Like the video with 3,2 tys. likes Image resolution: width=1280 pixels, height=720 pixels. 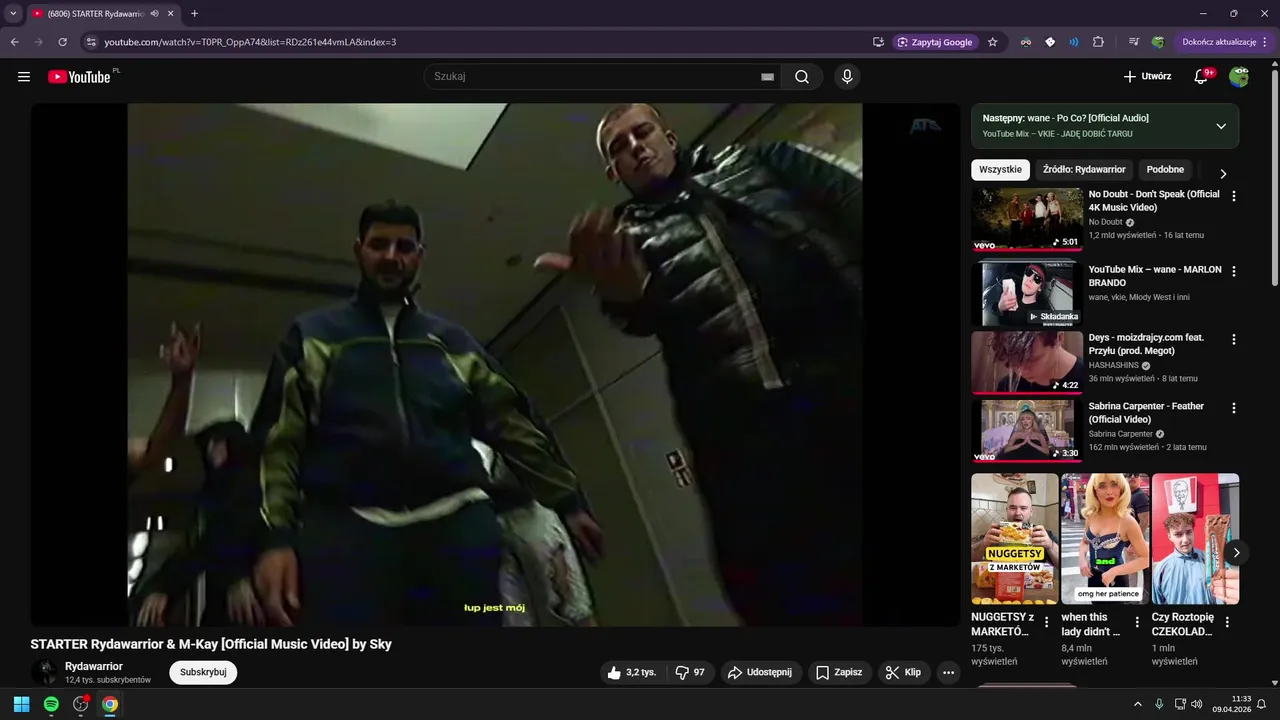632,672
